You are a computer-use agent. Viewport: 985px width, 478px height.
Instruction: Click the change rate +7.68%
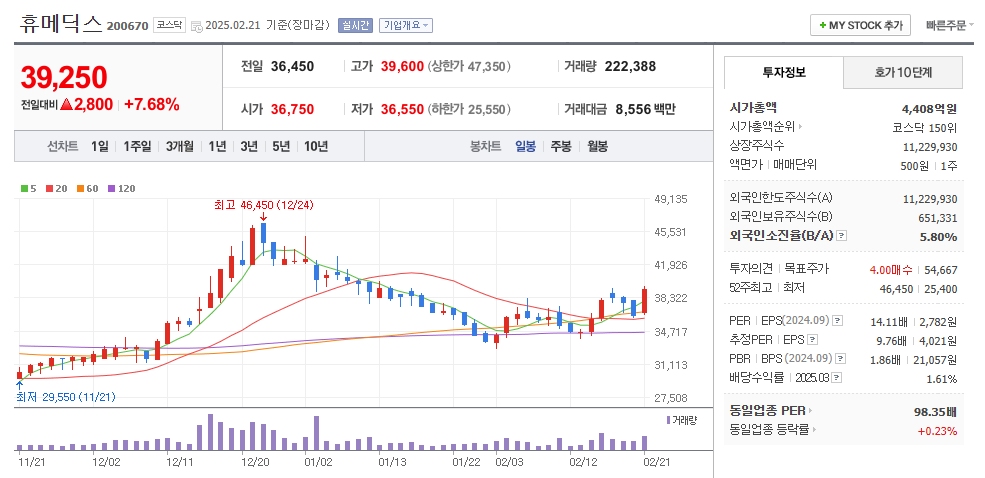coord(151,104)
